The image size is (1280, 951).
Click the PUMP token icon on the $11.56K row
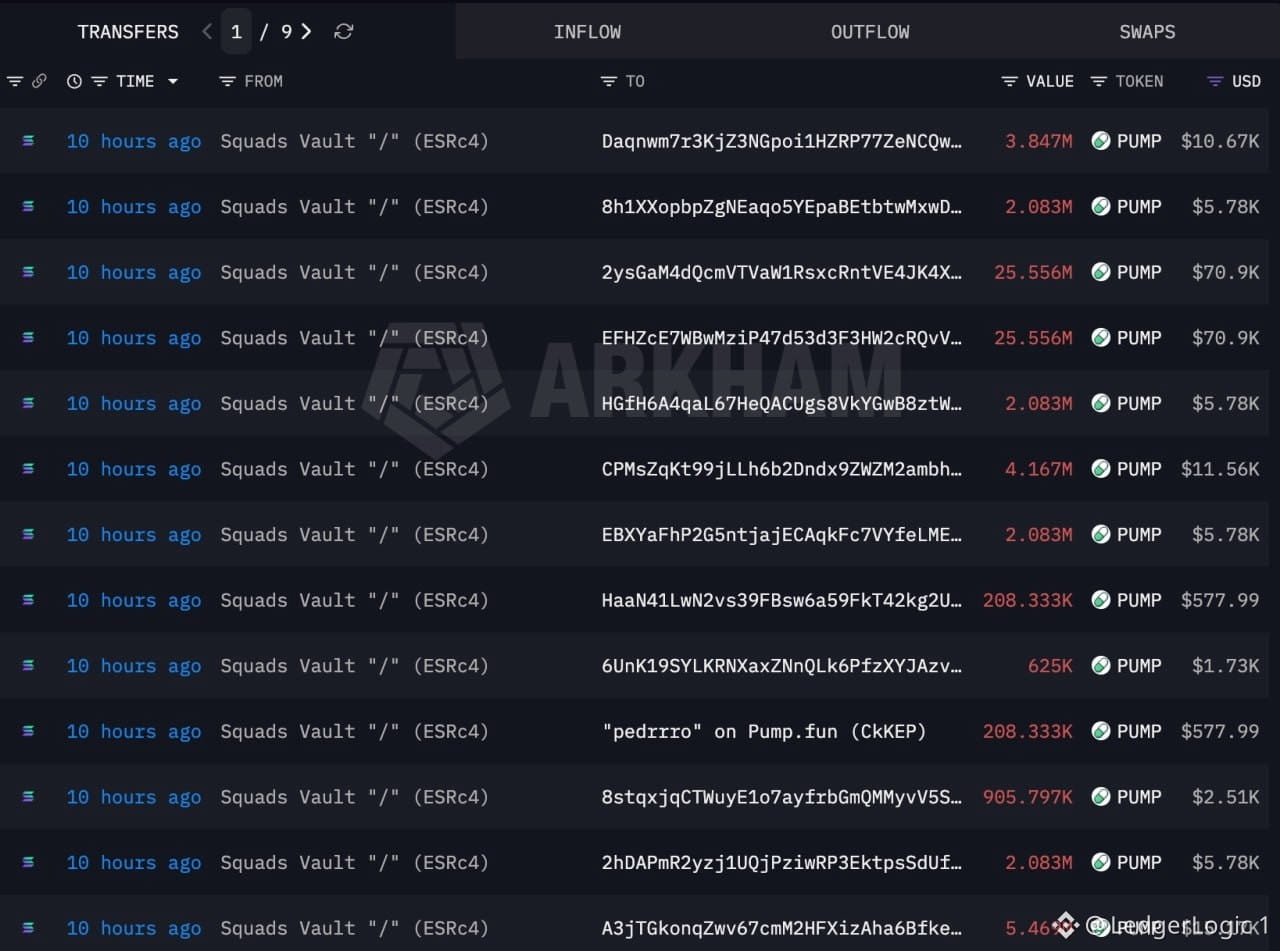[x=1101, y=469]
